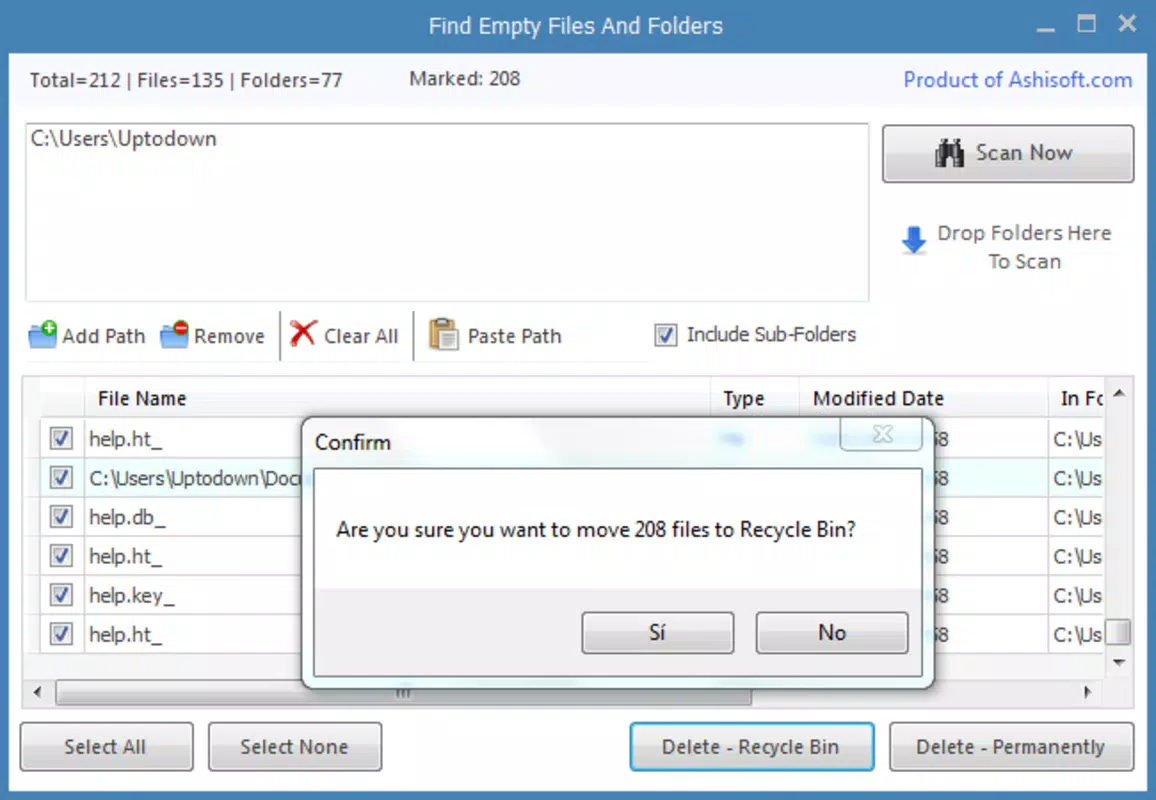
Task: Sort by the File Name column header
Action: (397, 398)
